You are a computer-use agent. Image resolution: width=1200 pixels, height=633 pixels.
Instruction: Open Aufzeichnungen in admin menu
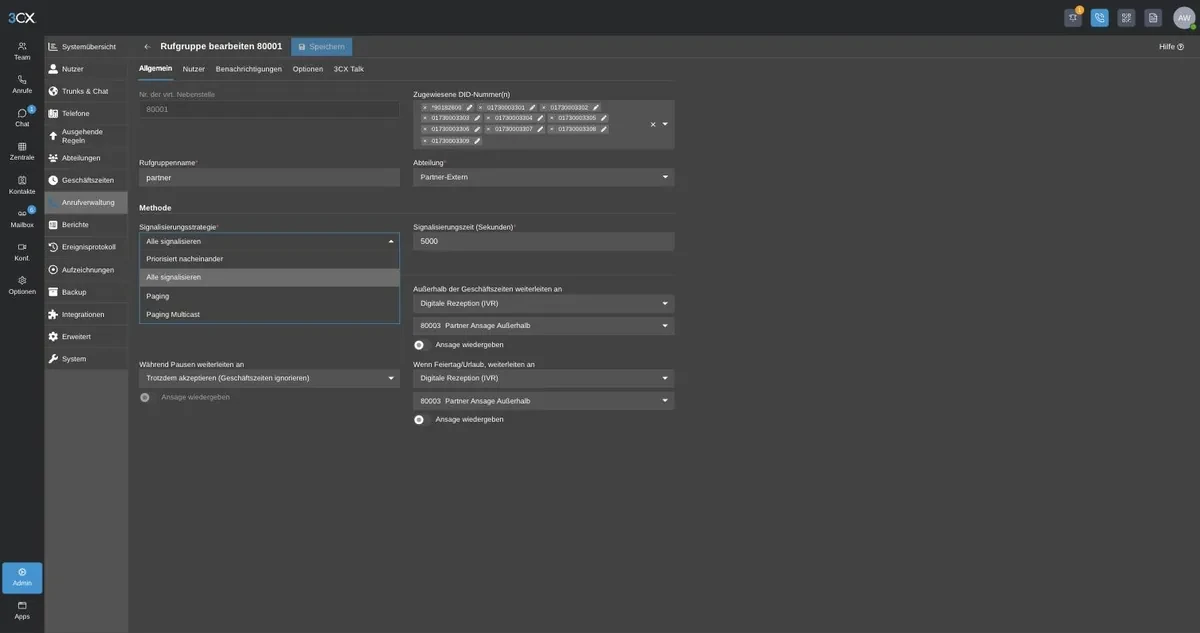(86, 270)
